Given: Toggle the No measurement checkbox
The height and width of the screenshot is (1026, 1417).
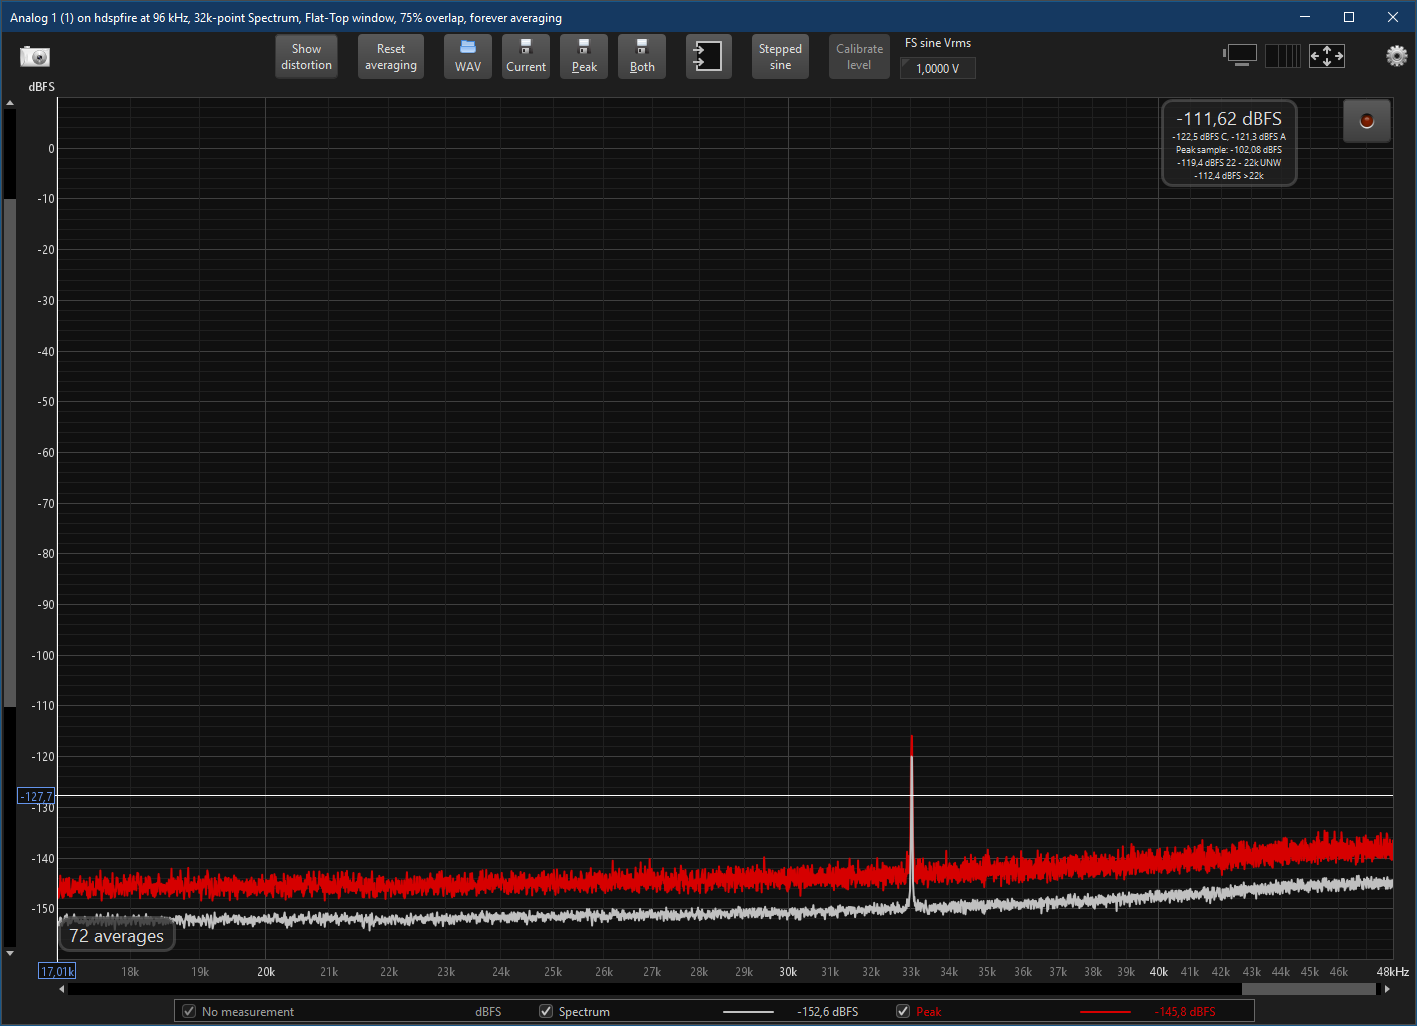Looking at the screenshot, I should pos(189,1011).
